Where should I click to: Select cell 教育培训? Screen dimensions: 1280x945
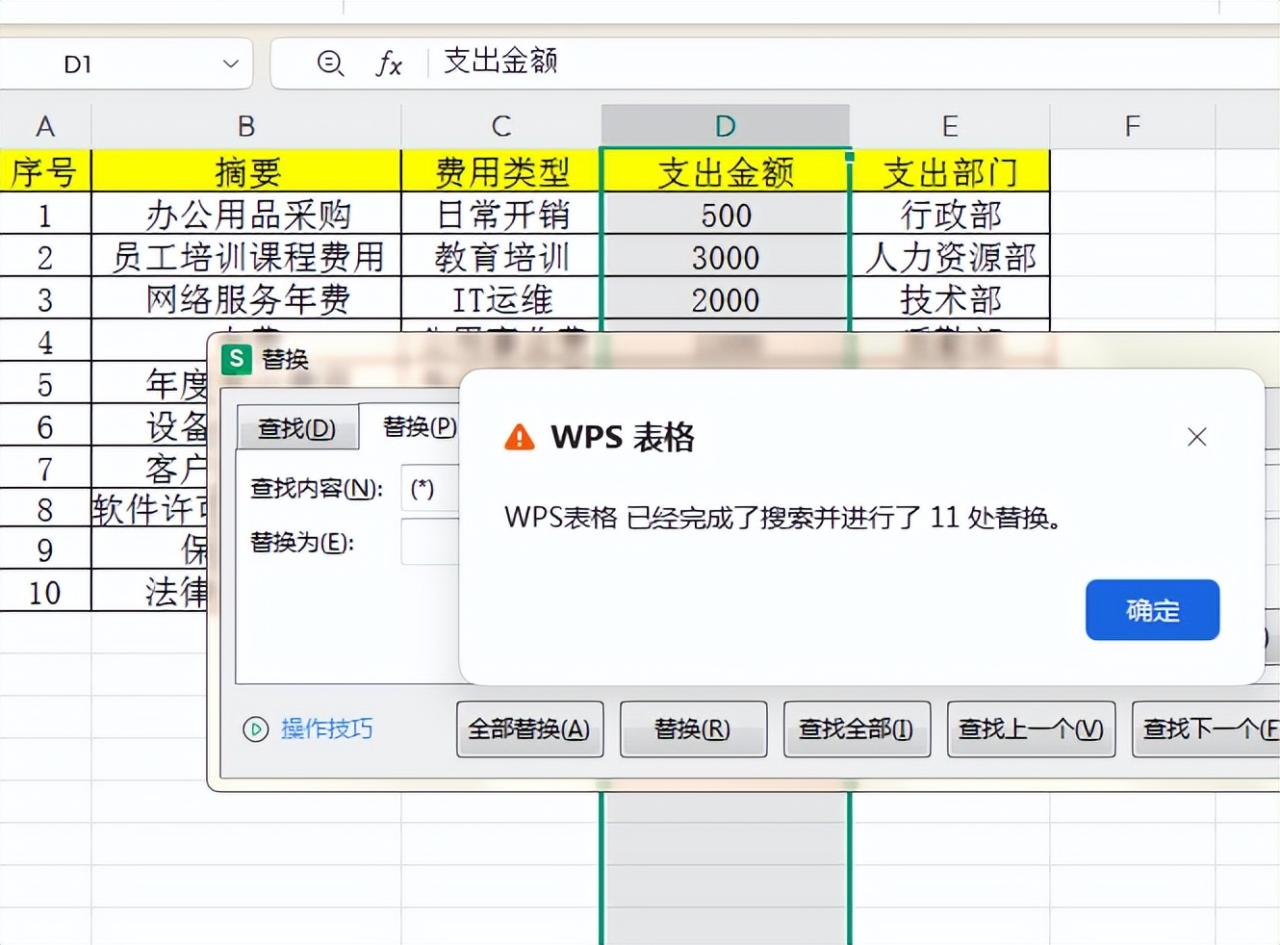[x=501, y=256]
